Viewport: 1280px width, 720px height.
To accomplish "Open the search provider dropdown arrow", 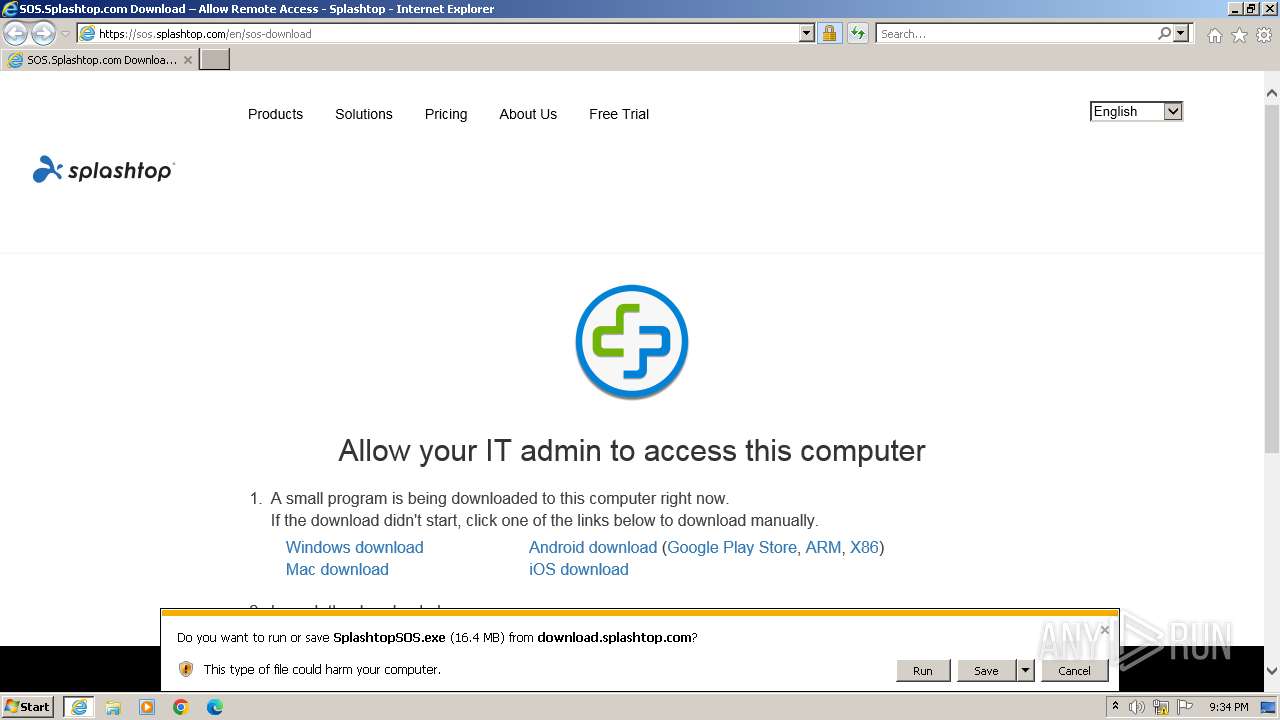I will [x=1181, y=33].
